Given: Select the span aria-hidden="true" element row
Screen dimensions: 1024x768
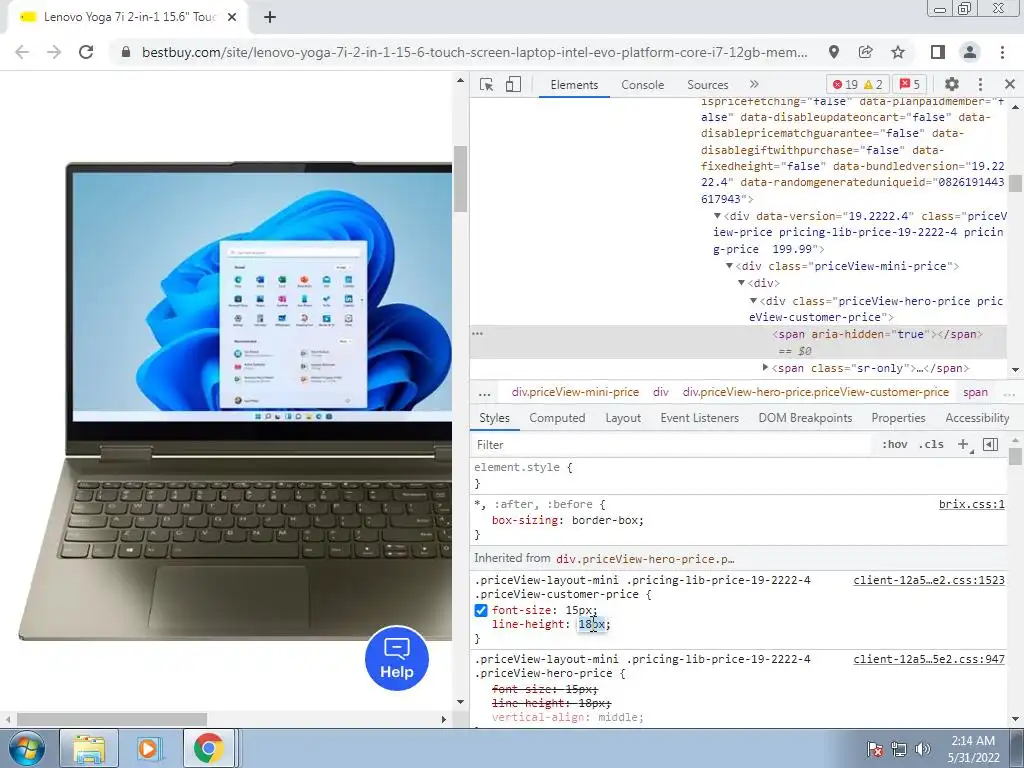Looking at the screenshot, I should coord(738,342).
